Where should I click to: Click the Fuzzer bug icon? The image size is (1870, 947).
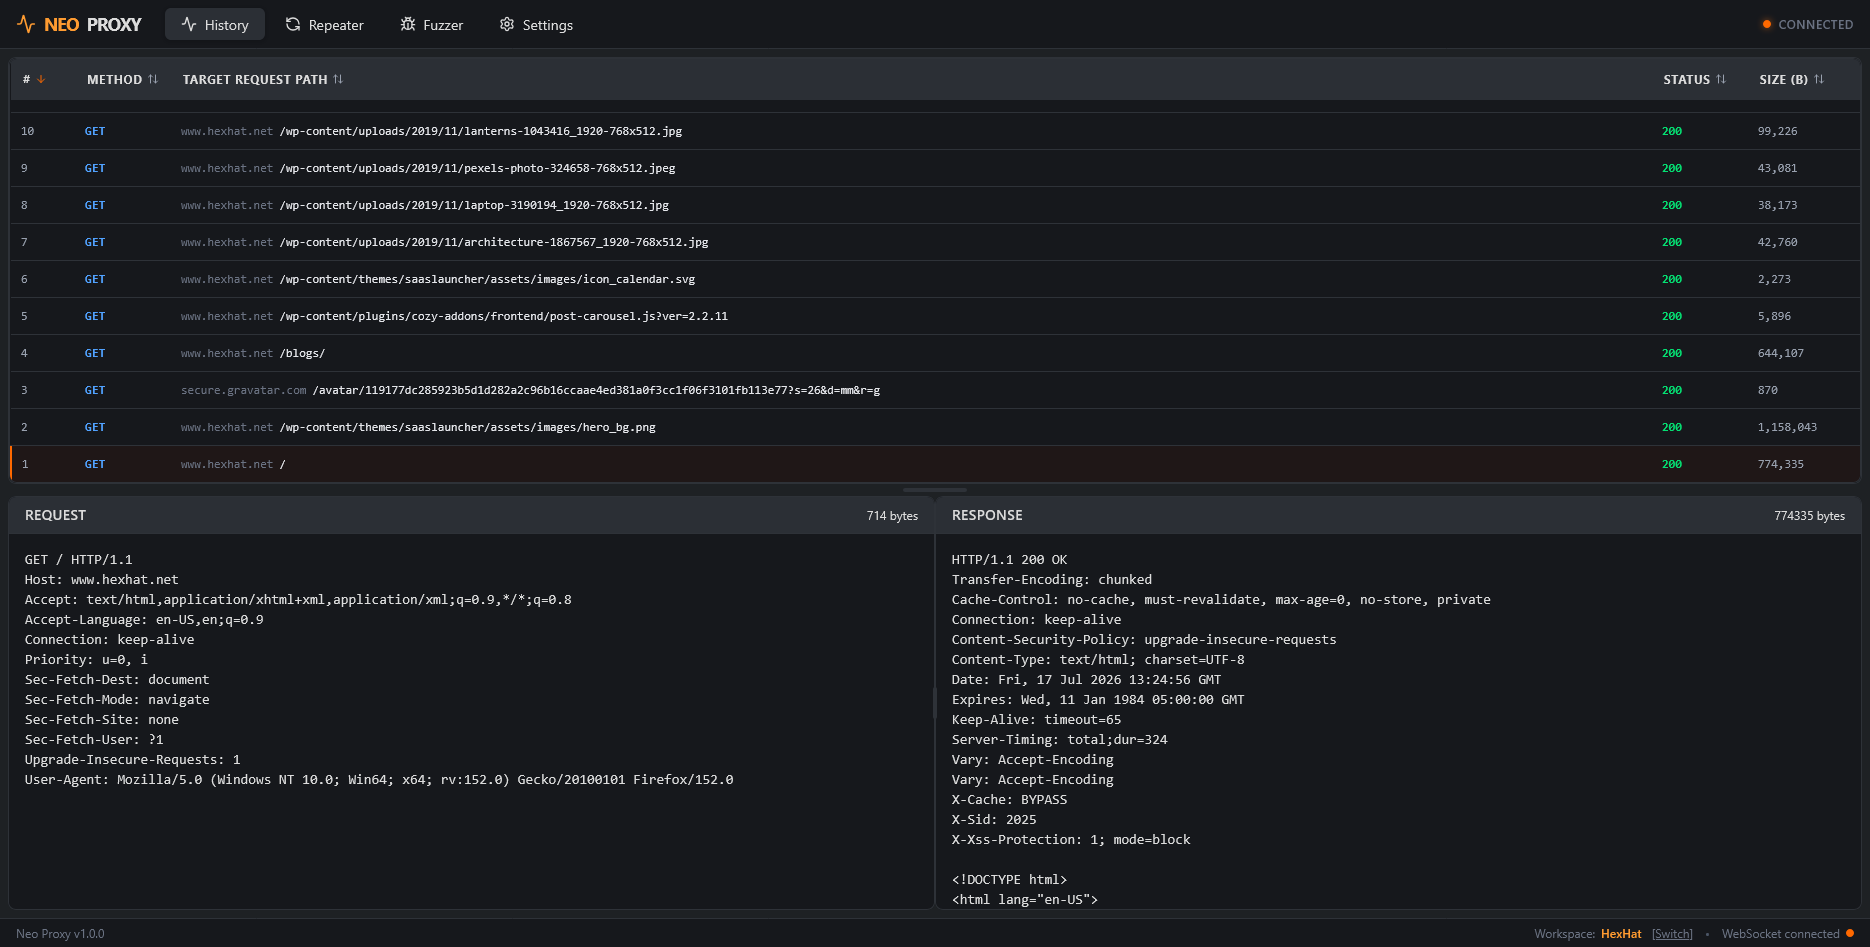408,24
